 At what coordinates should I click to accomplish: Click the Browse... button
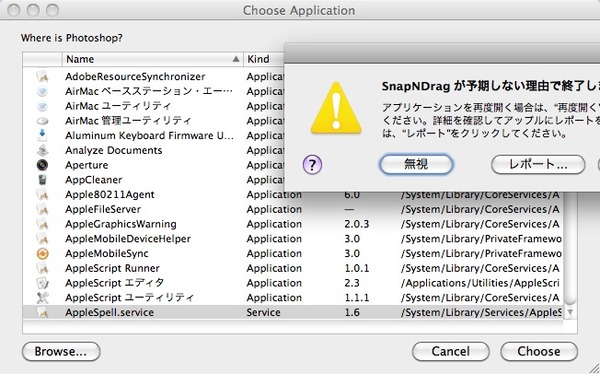pyautogui.click(x=61, y=351)
